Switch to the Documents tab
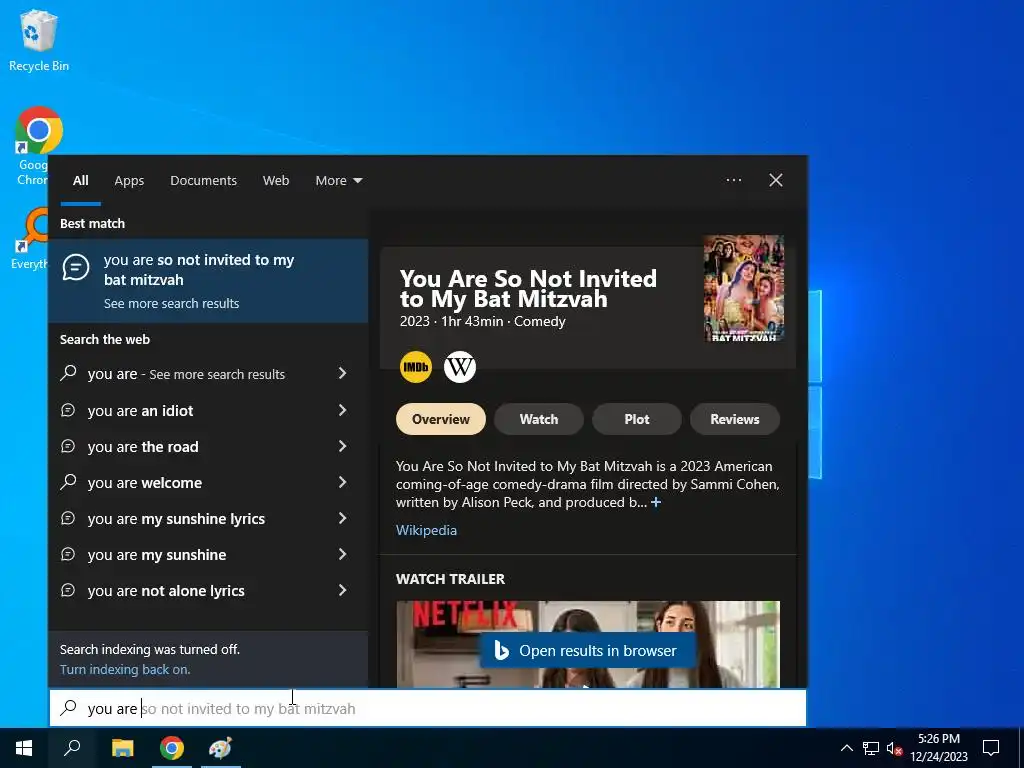Viewport: 1024px width, 768px height. [203, 181]
